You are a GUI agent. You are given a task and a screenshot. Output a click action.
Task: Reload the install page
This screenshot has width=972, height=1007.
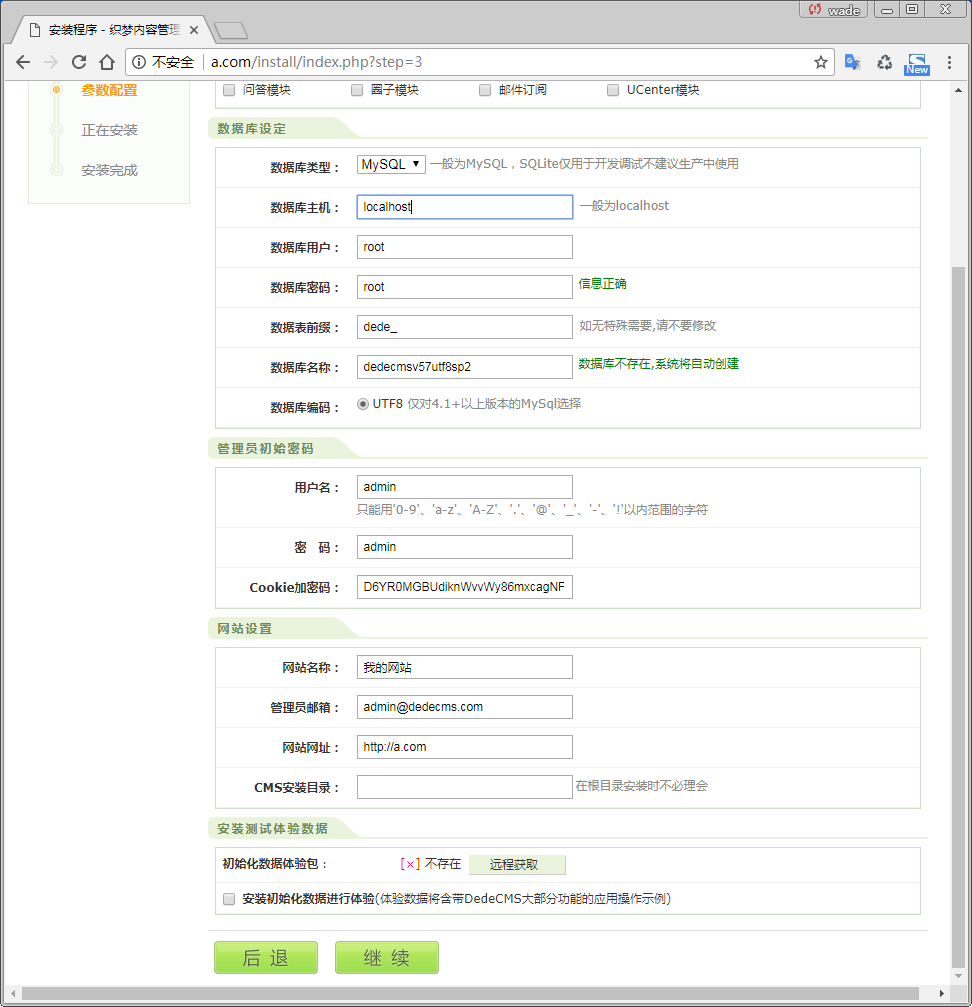pyautogui.click(x=79, y=62)
